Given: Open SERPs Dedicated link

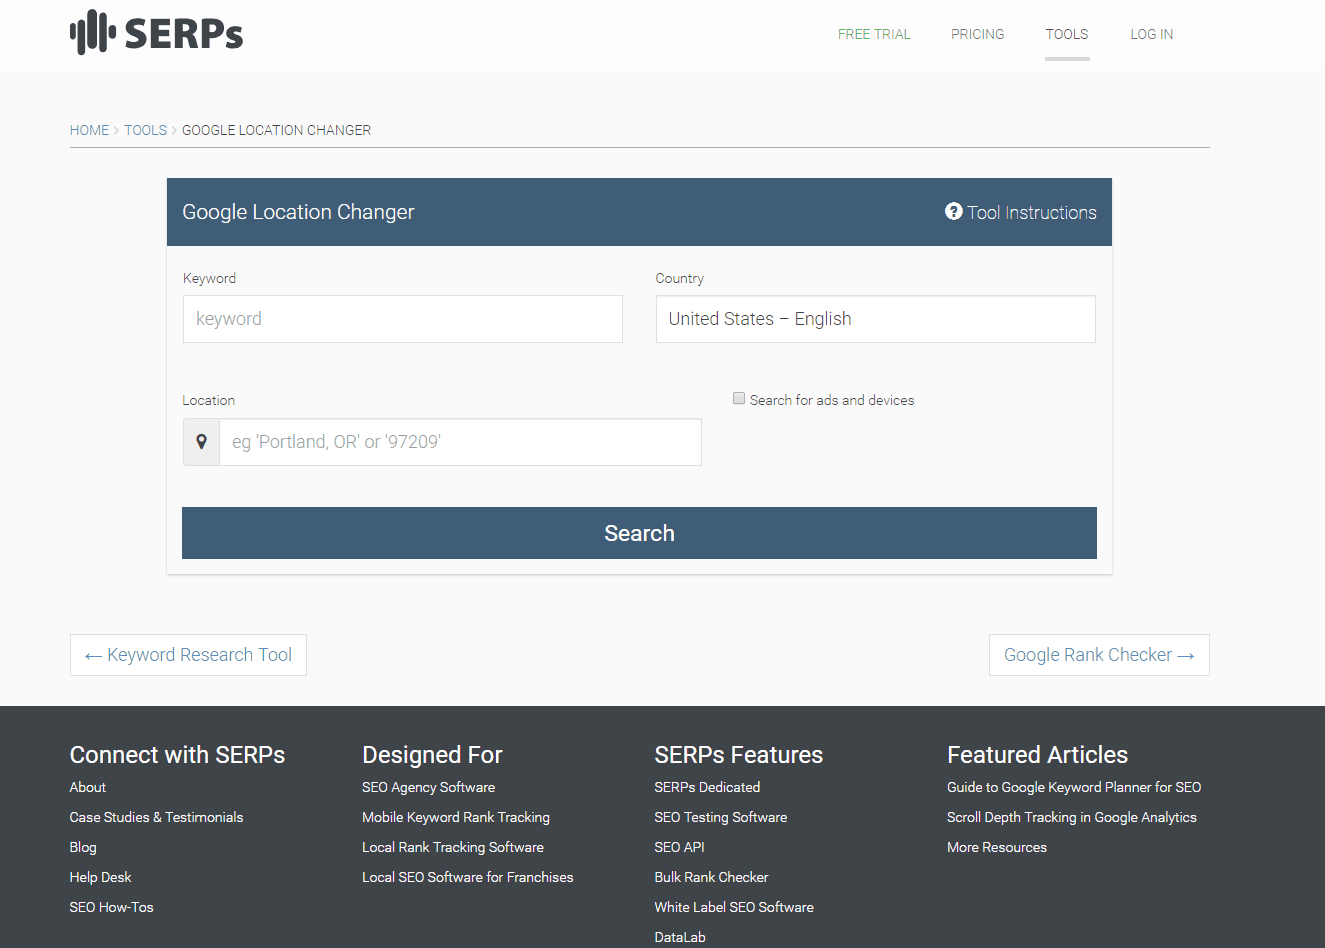Looking at the screenshot, I should [x=707, y=787].
